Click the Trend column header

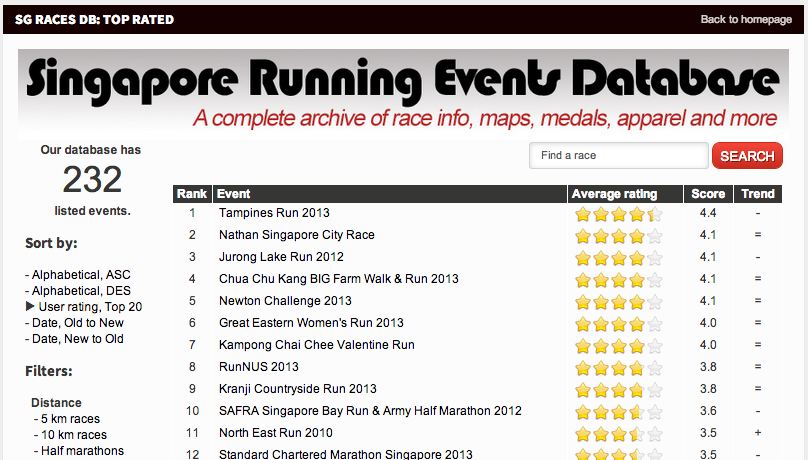click(x=758, y=194)
